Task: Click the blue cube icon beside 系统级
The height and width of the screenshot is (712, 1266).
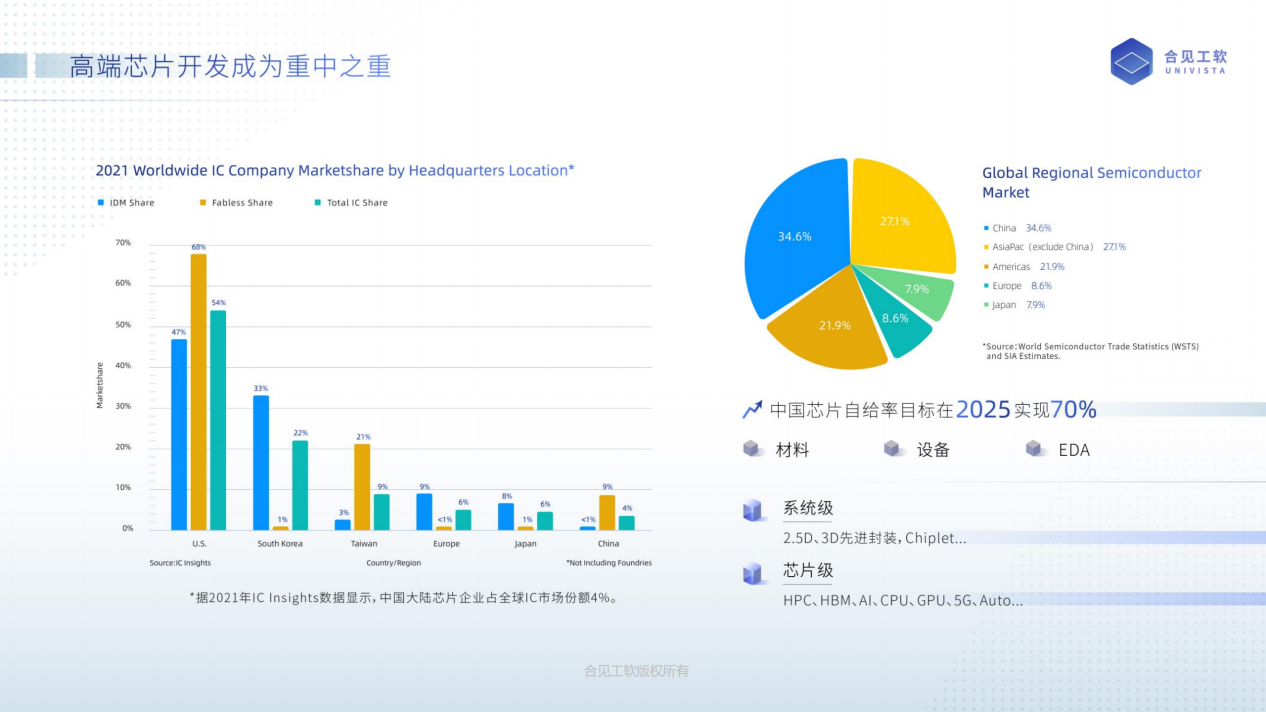Action: (x=753, y=511)
